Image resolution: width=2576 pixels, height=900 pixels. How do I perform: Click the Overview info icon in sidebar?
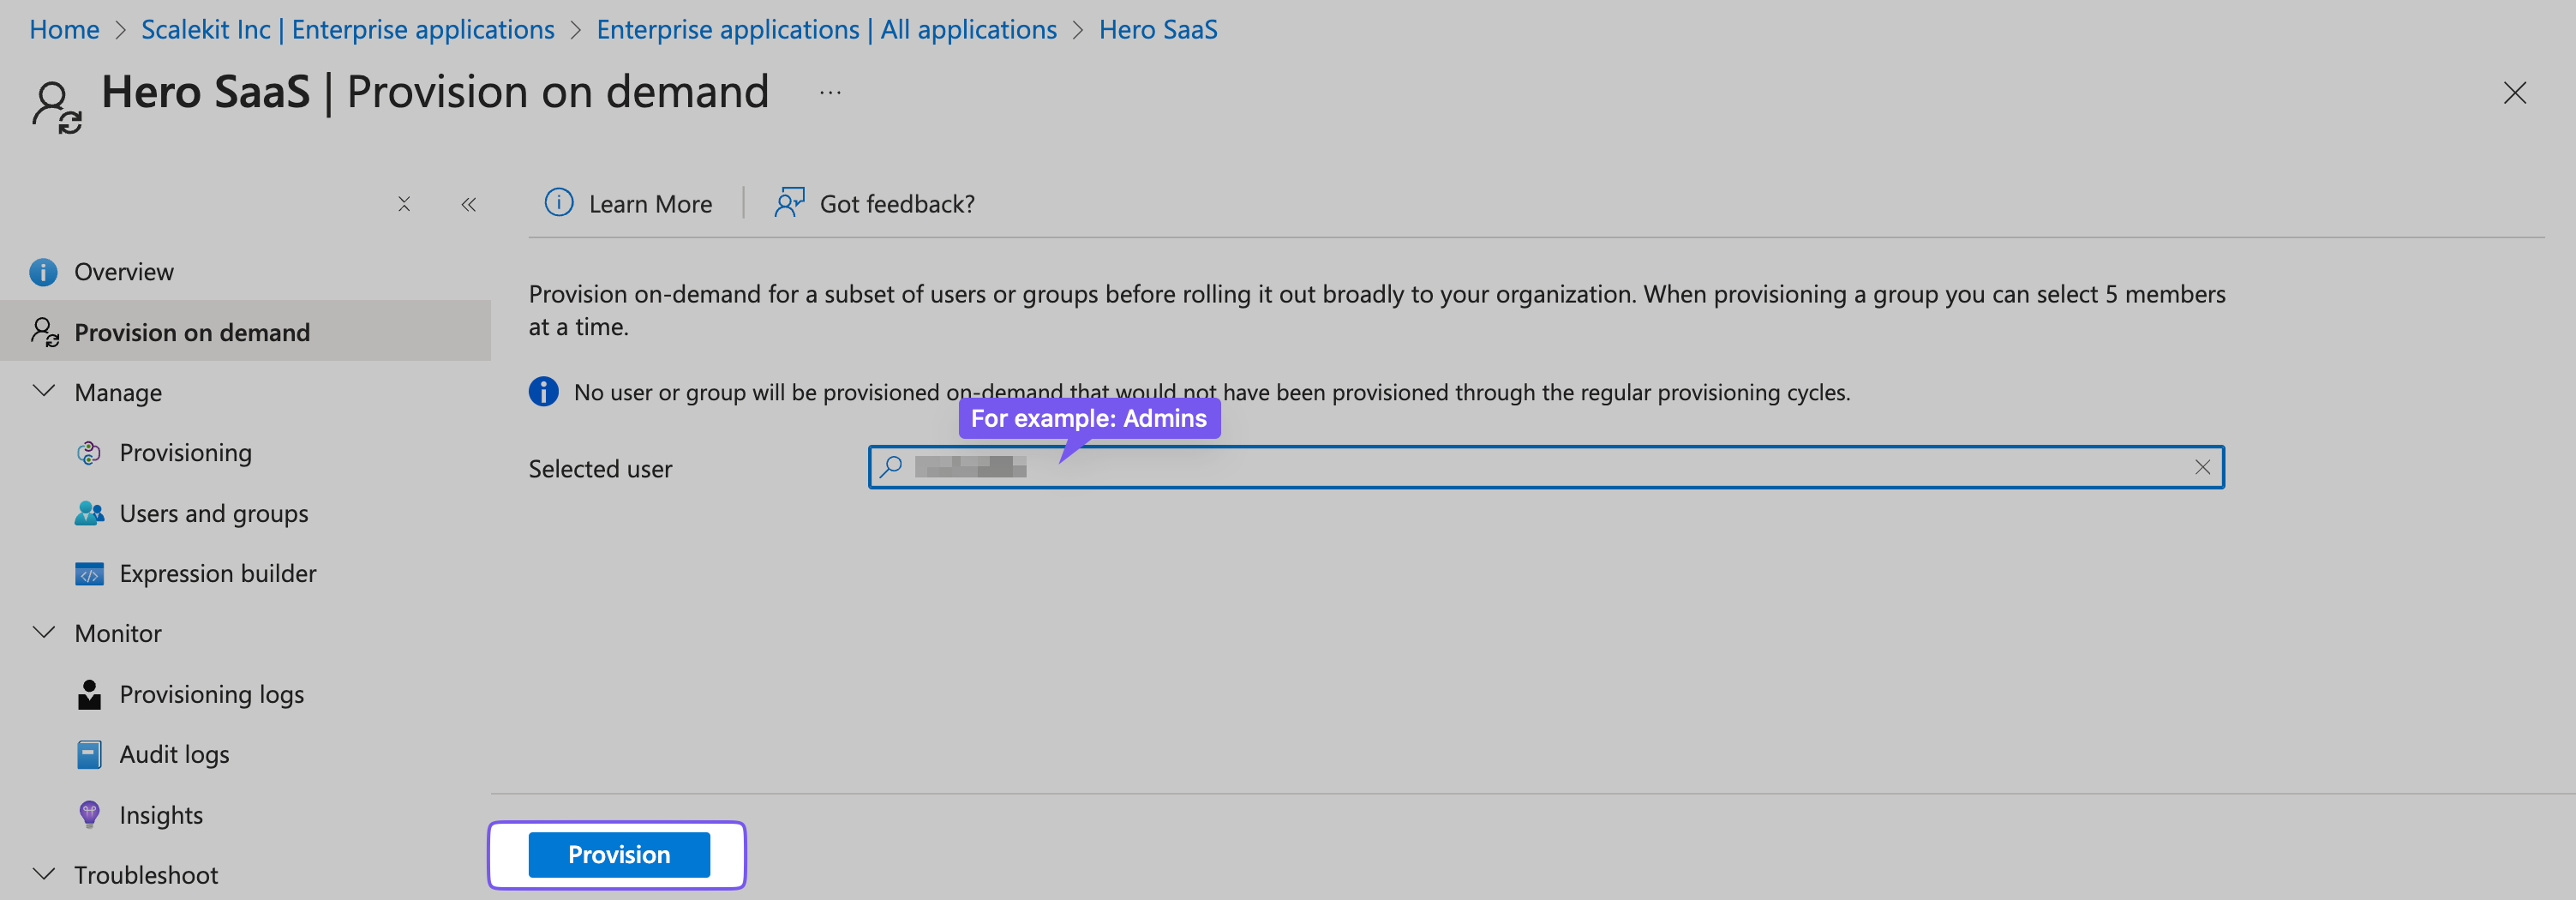click(x=43, y=271)
